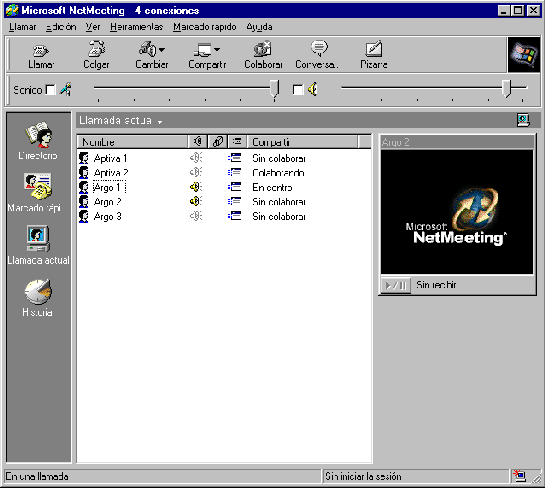545x488 pixels.
Task: Click the NetMeeting video preview window
Action: pos(457,212)
